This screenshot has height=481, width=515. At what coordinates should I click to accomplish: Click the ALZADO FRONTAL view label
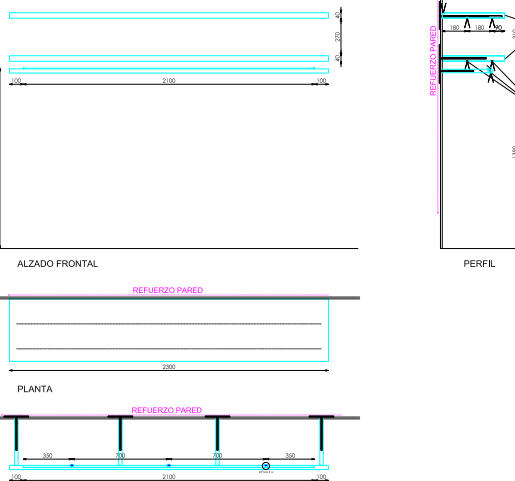tap(57, 264)
